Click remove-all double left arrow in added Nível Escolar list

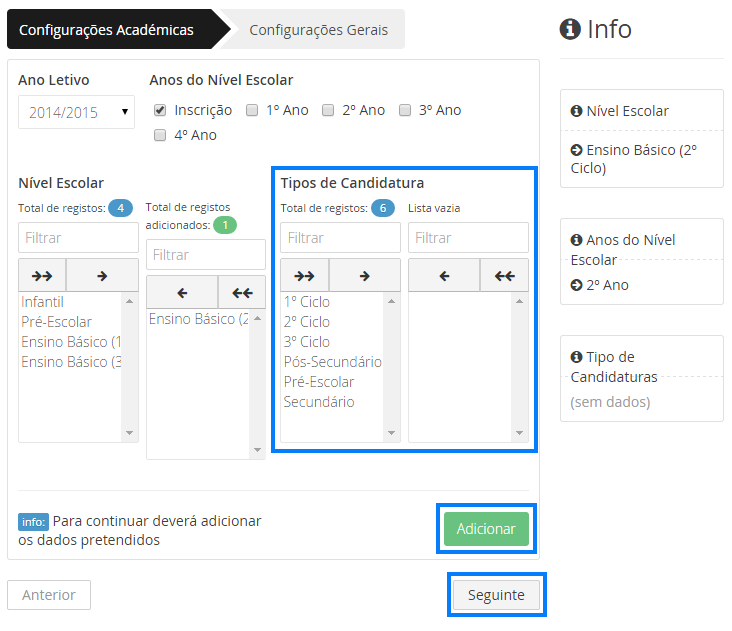point(242,292)
